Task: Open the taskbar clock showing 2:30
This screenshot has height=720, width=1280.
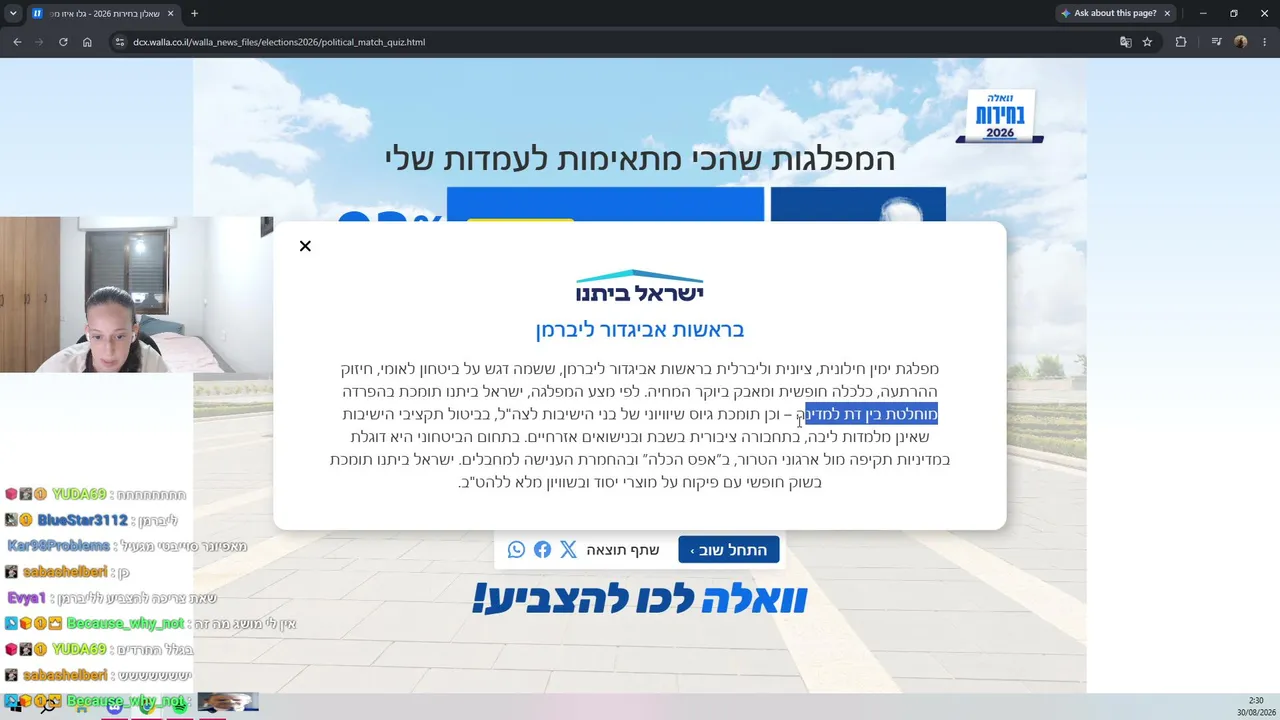Action: click(x=1255, y=706)
